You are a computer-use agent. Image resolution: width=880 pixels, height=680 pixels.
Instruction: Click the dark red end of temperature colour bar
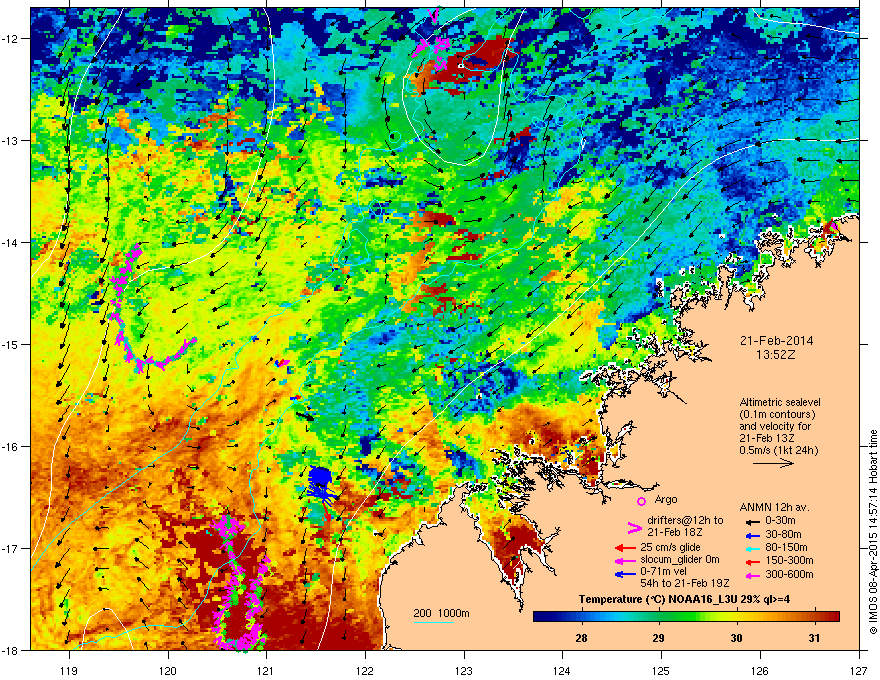tap(833, 617)
